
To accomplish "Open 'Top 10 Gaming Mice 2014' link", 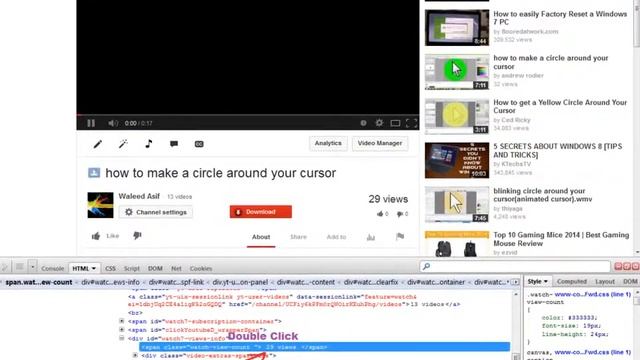I will tap(561, 239).
